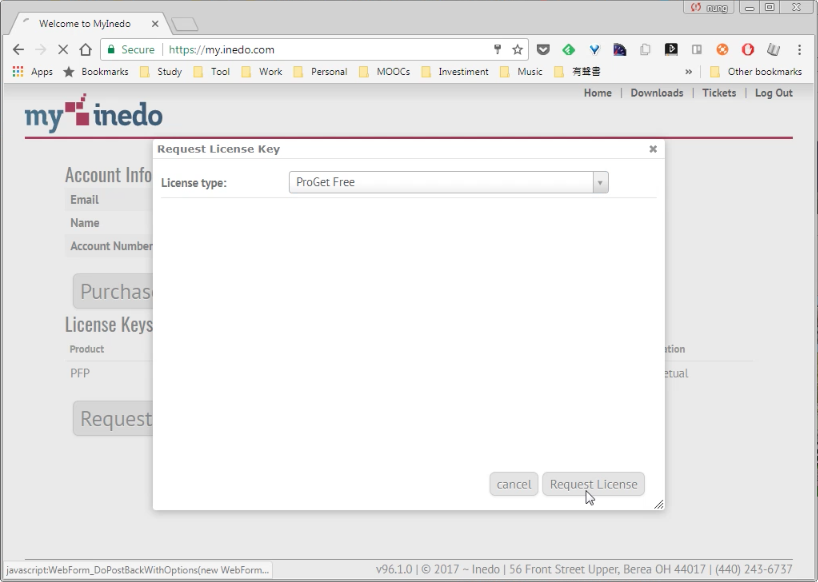Go back with browser back arrow

pyautogui.click(x=18, y=50)
